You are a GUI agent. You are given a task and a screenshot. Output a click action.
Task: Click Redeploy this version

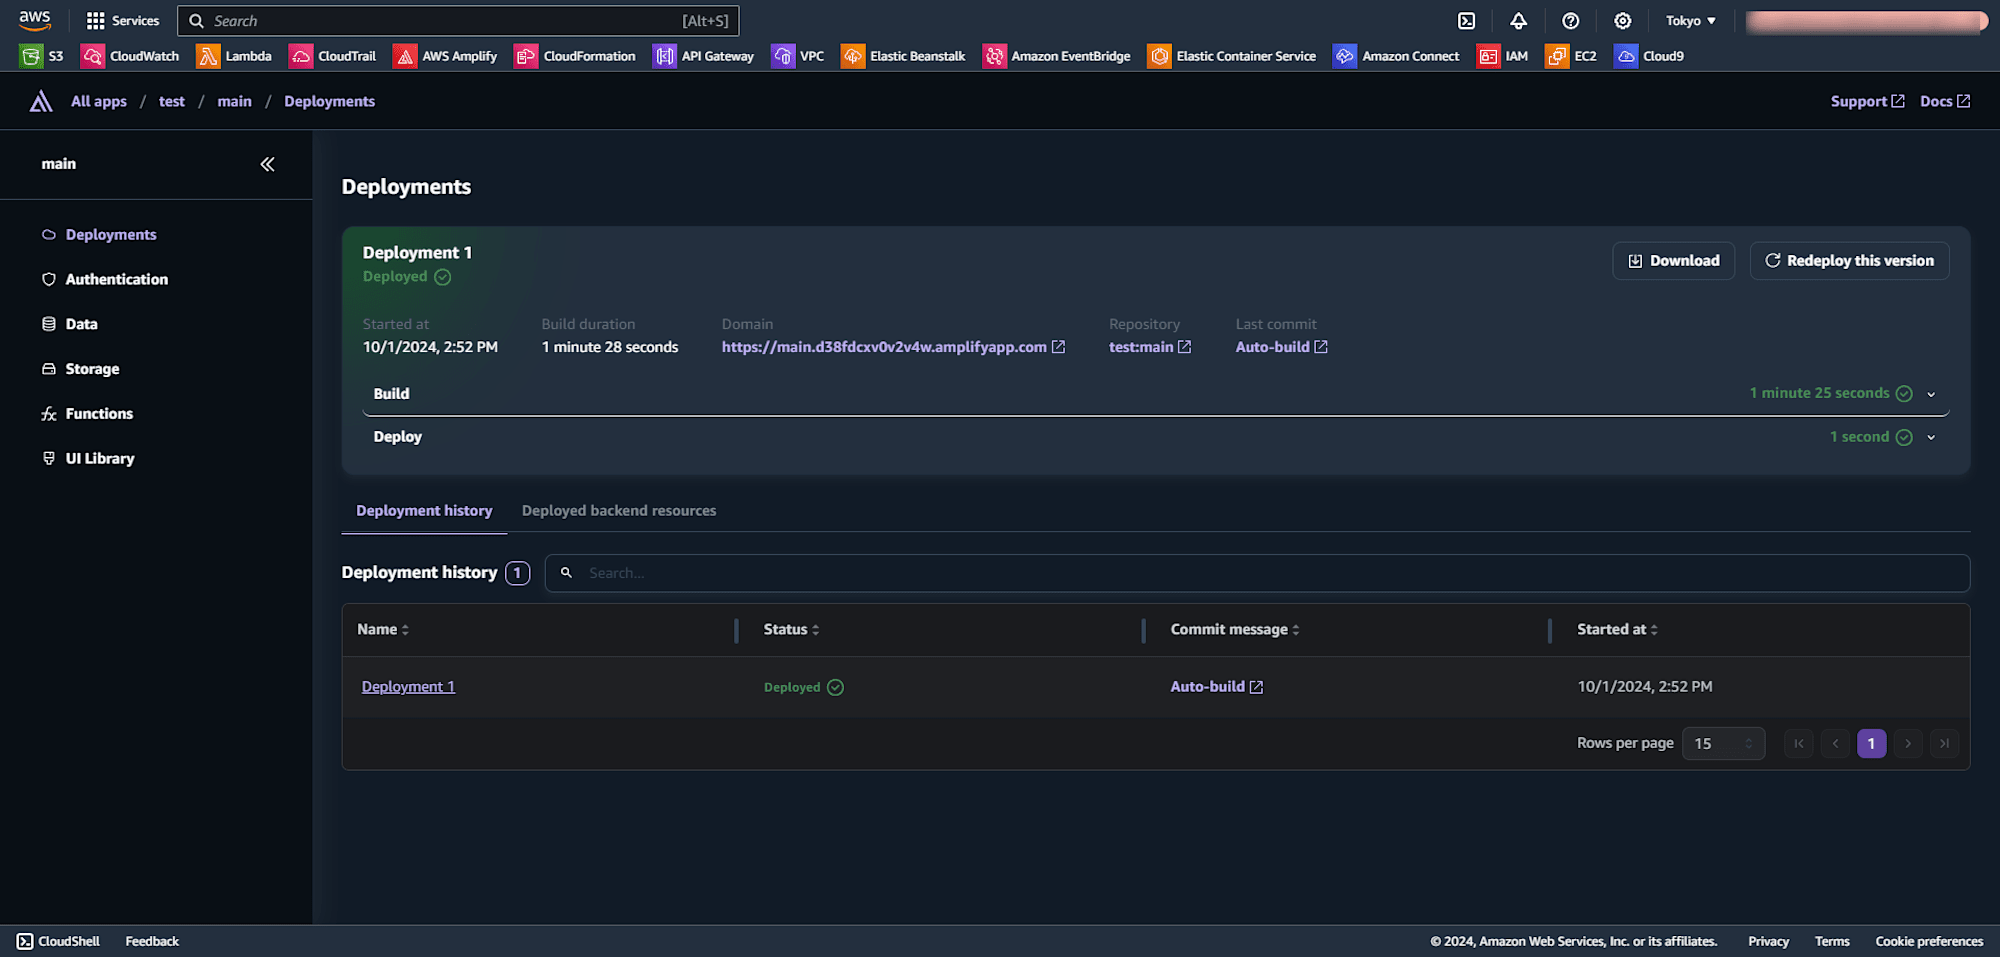tap(1849, 261)
